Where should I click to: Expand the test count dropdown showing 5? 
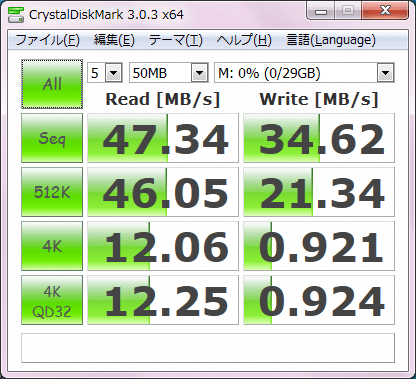(x=114, y=73)
